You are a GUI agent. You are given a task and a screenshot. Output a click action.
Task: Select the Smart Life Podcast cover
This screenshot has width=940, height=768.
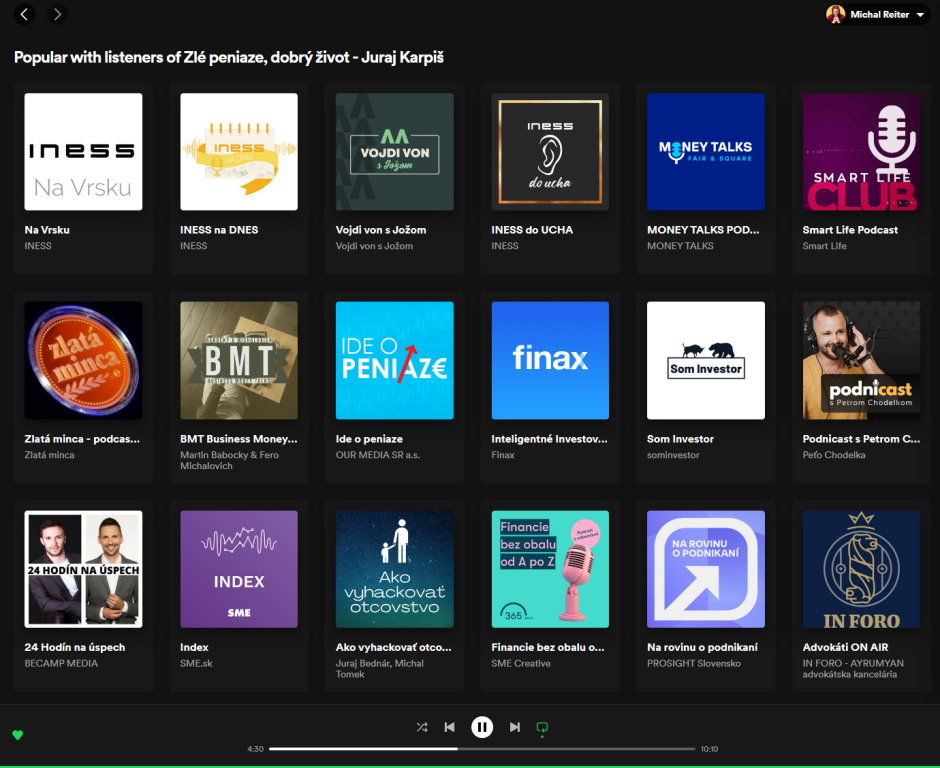coord(861,152)
